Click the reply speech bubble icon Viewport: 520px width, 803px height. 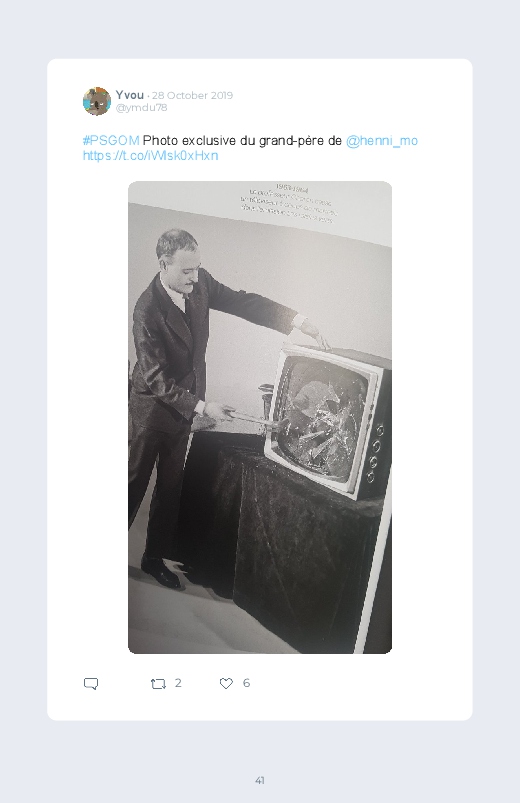(91, 684)
